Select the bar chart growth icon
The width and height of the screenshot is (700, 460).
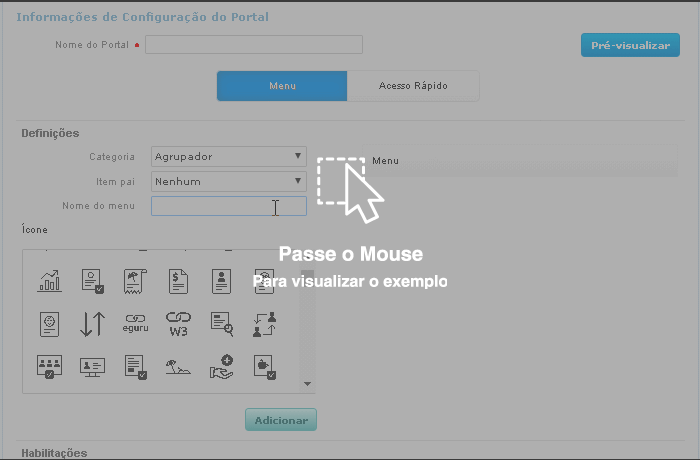coord(50,281)
